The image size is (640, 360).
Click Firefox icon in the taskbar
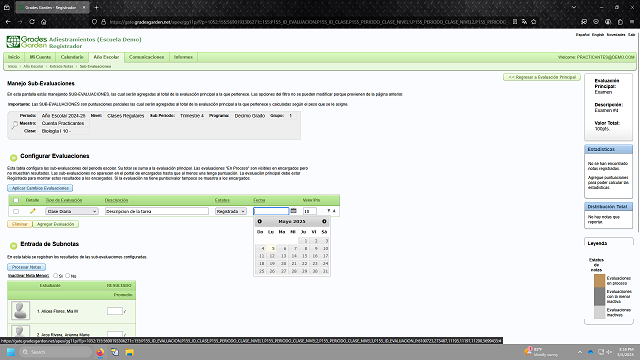pos(100,352)
